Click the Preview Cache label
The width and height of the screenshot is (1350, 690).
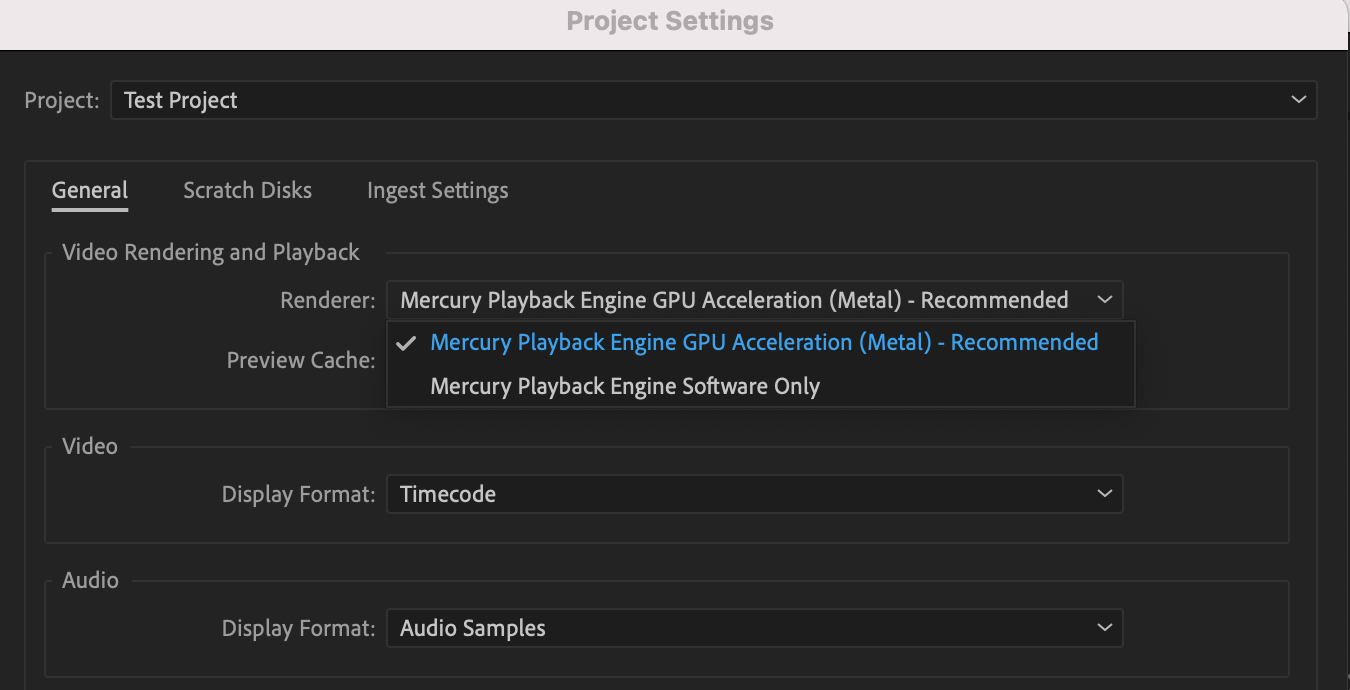tap(301, 360)
